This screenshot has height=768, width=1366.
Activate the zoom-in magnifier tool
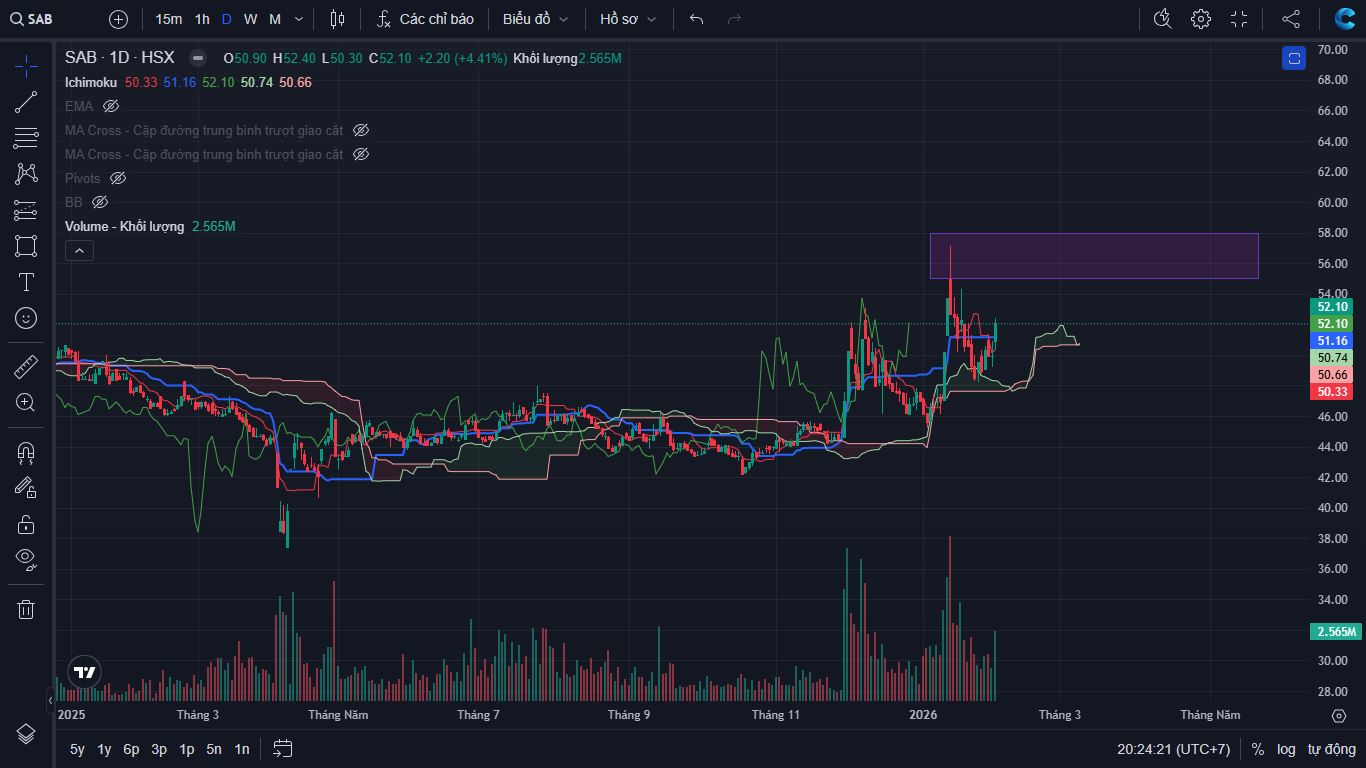[26, 403]
